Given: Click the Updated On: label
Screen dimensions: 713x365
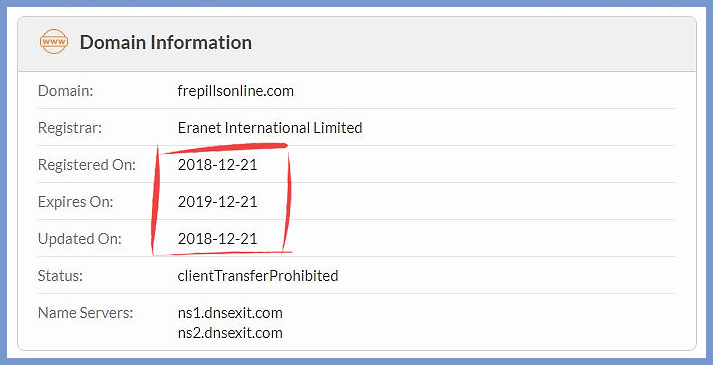Looking at the screenshot, I should pos(80,239).
